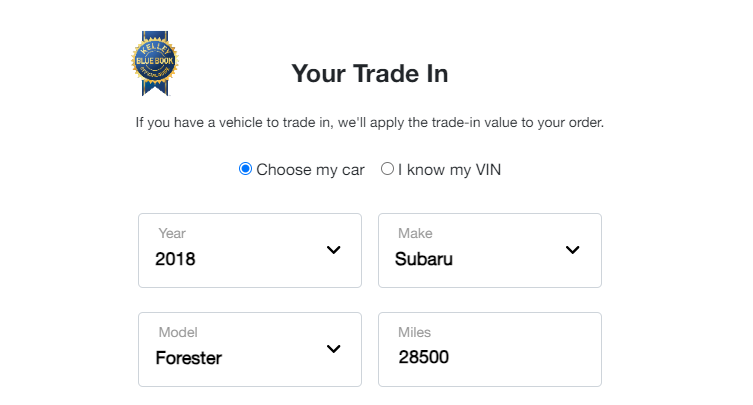Click the mileage value 28500
The width and height of the screenshot is (753, 405).
pyautogui.click(x=424, y=357)
